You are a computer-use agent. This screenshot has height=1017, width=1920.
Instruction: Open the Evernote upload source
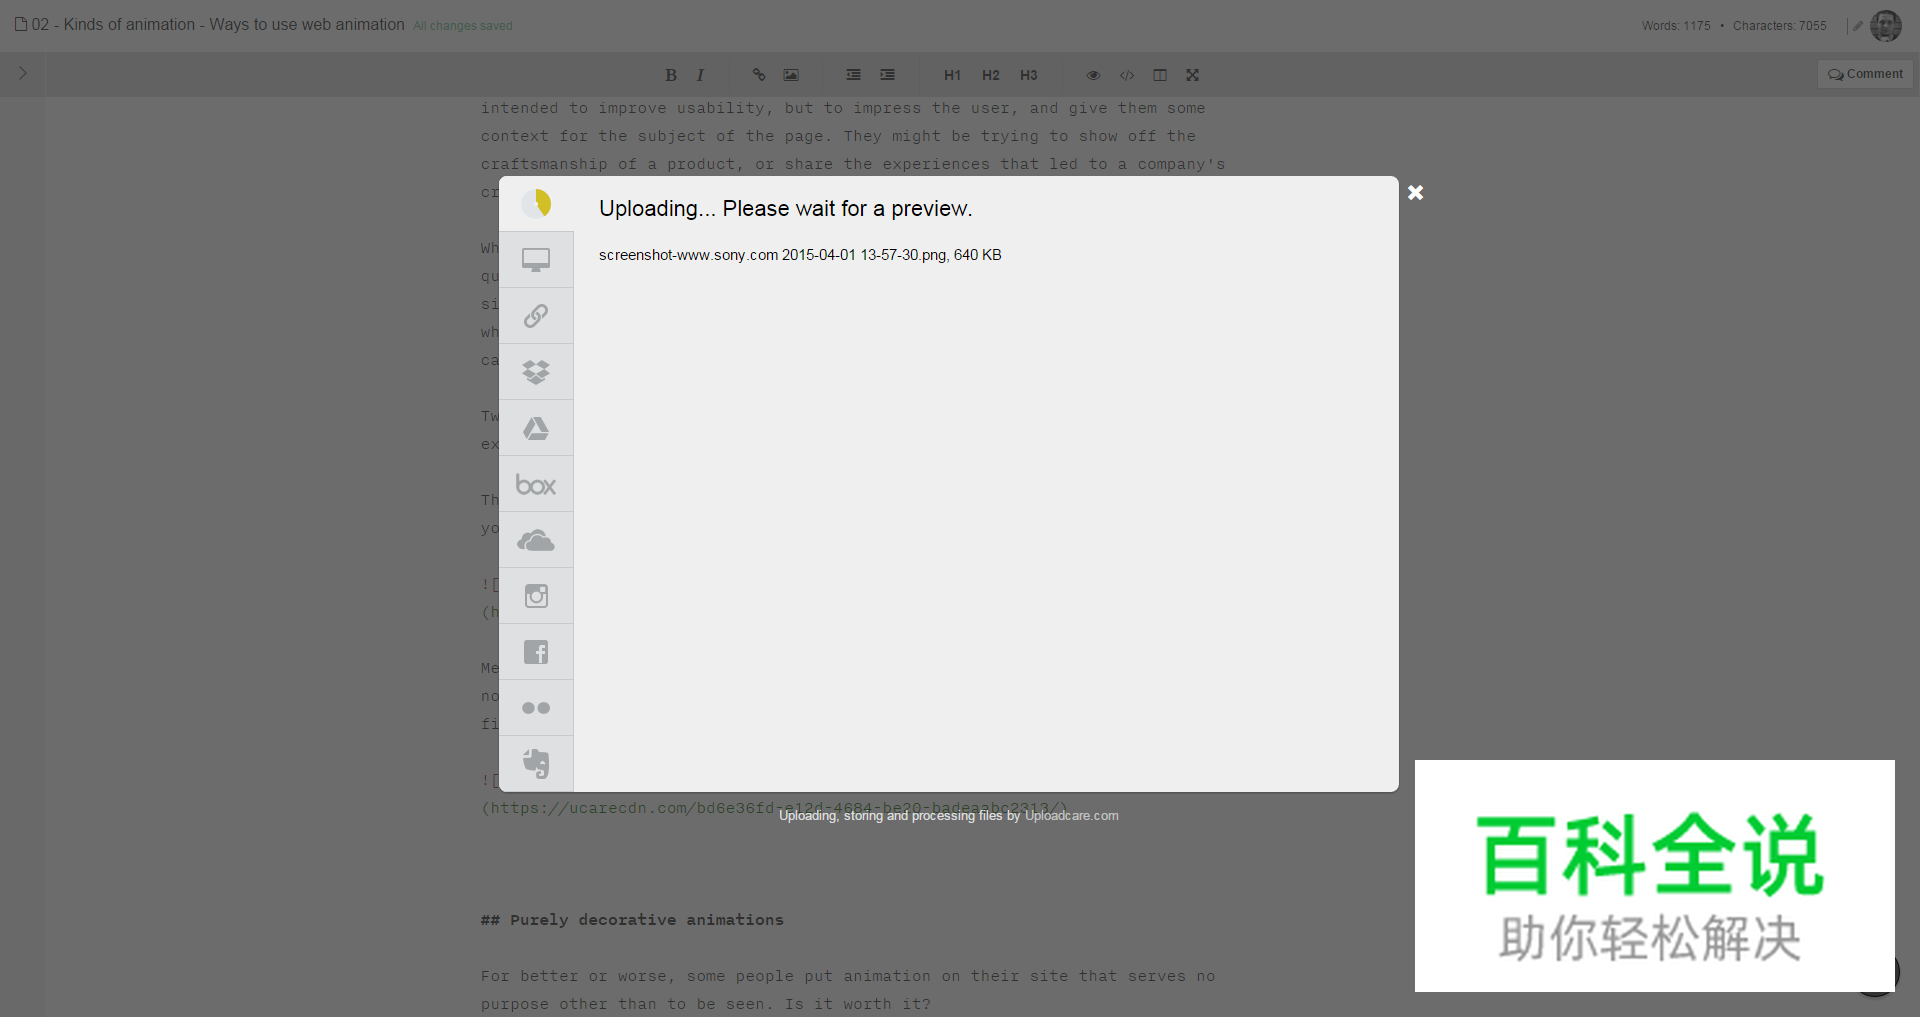click(536, 764)
